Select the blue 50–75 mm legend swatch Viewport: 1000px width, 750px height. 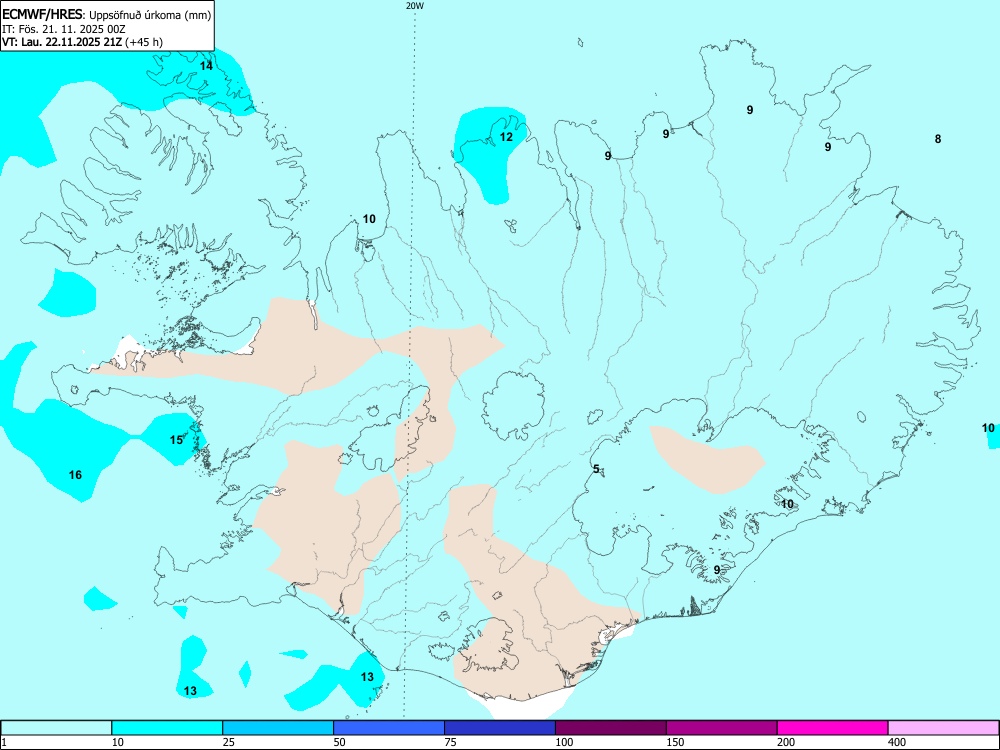(x=389, y=728)
